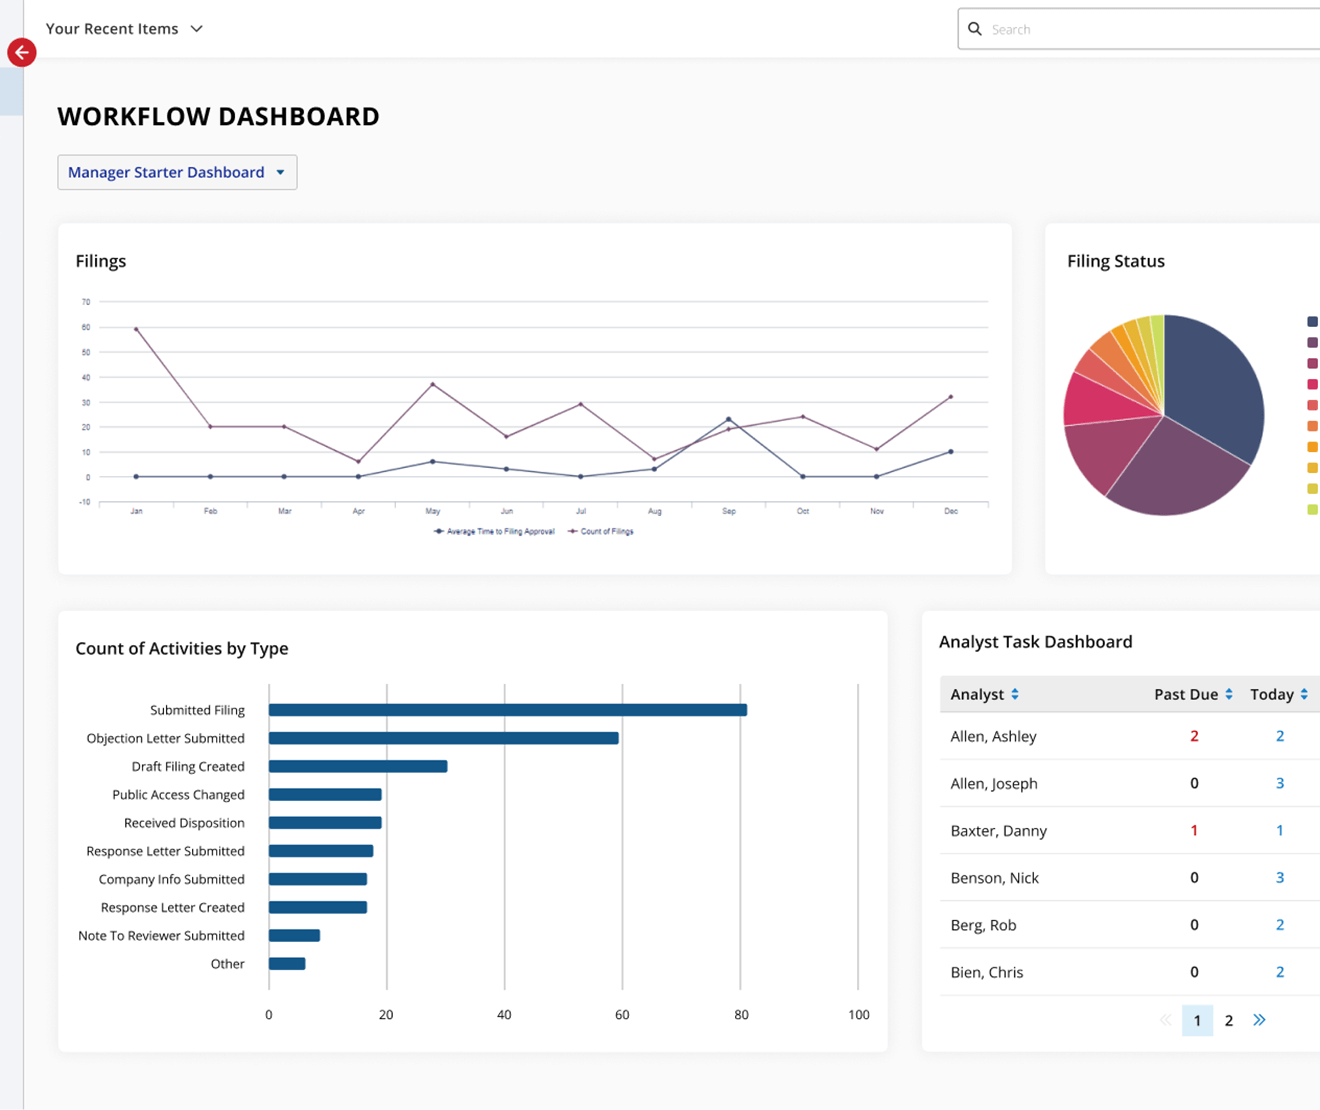The image size is (1320, 1110).
Task: Open Benson, Nick today task count
Action: (x=1280, y=878)
